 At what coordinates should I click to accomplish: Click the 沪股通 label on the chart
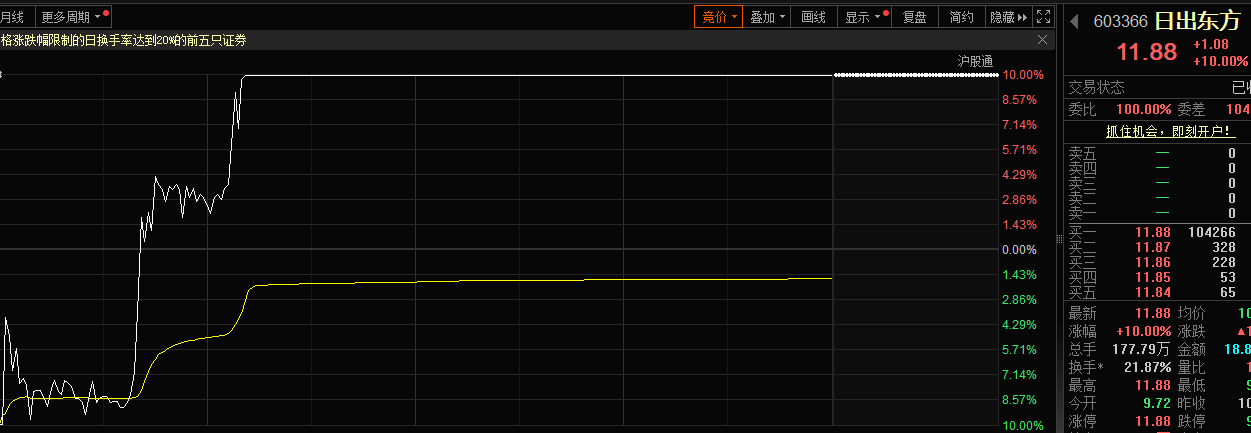[x=975, y=61]
